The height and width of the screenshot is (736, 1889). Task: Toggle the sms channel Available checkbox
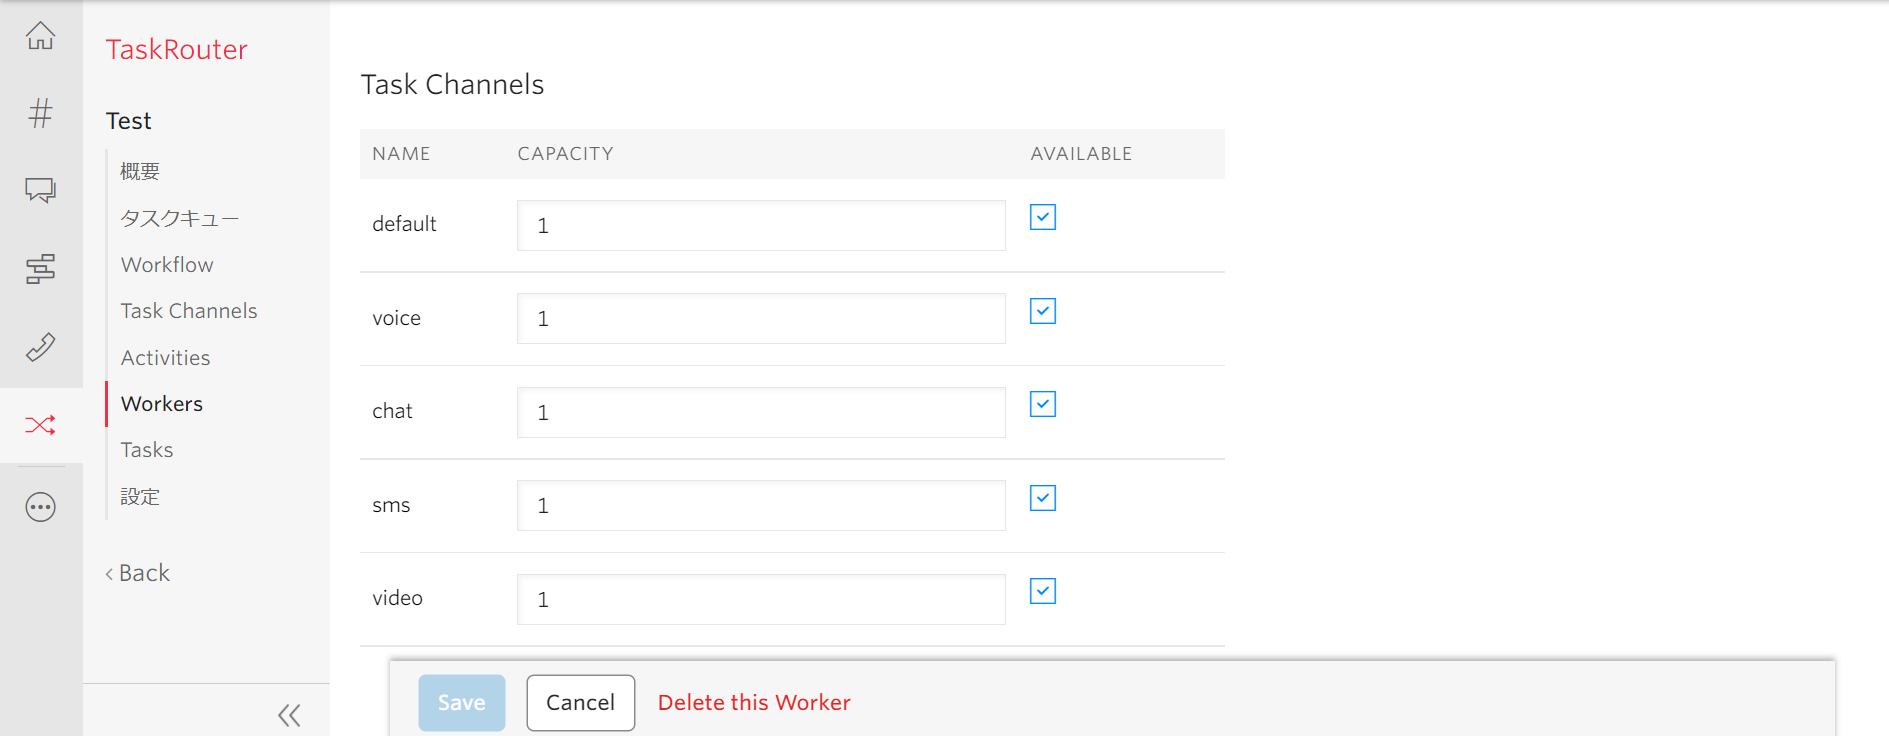pos(1043,498)
